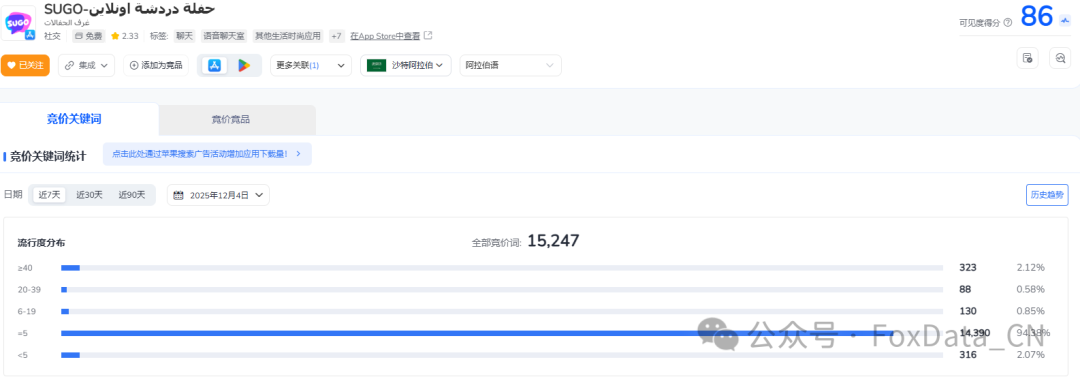Open 在App Store中查看 link
This screenshot has width=1080, height=379.
[x=385, y=36]
